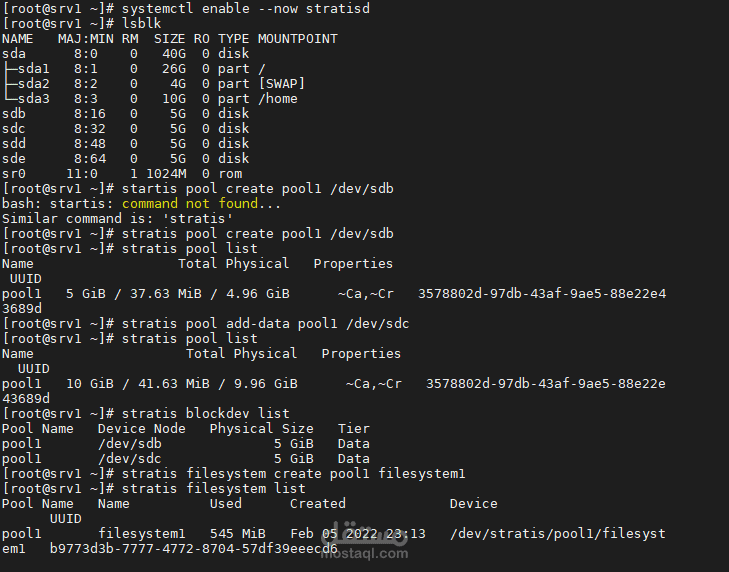The image size is (729, 572).
Task: Click the 'stratis blockdev list' command
Action: (205, 413)
